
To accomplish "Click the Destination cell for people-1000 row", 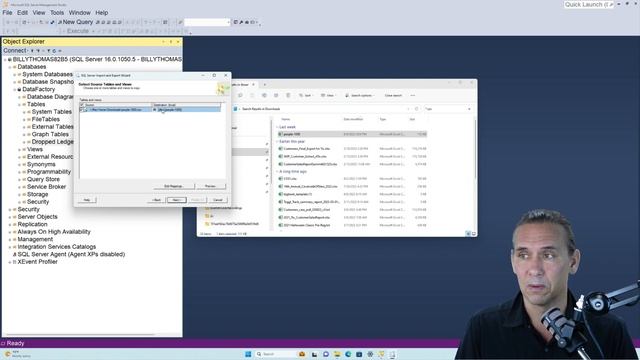I will (x=186, y=109).
